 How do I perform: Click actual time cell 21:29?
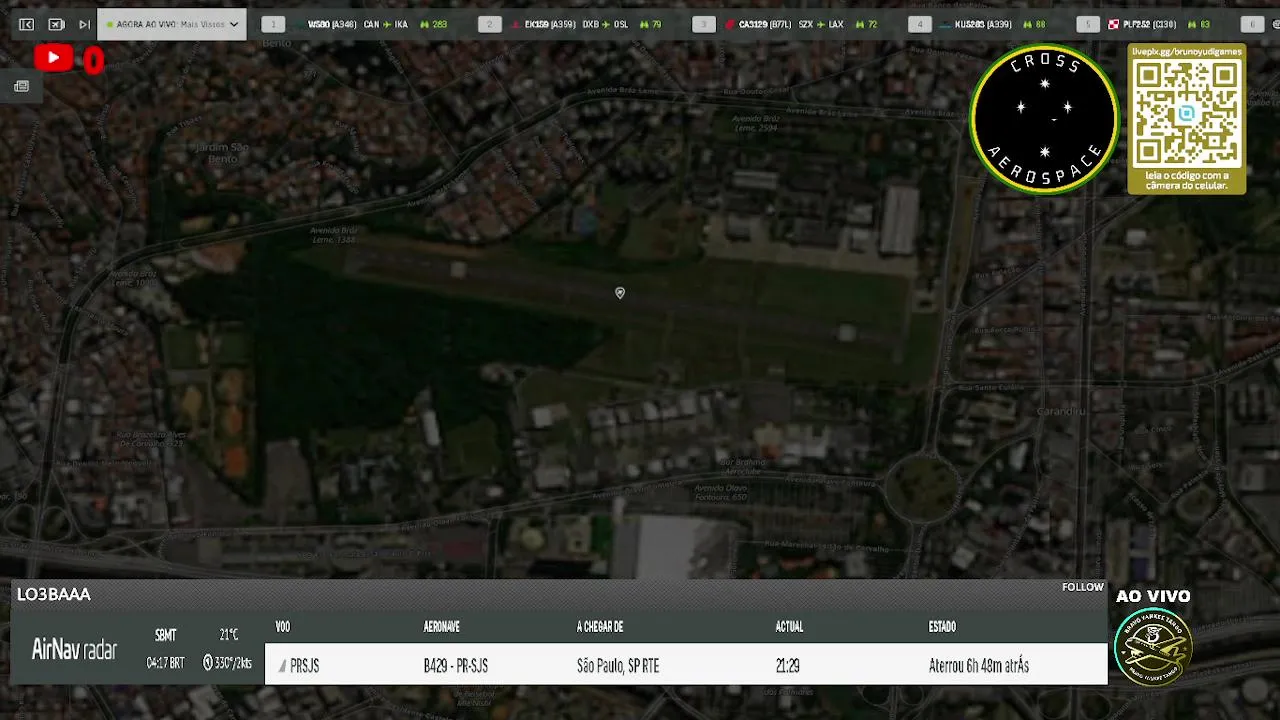[x=788, y=666]
